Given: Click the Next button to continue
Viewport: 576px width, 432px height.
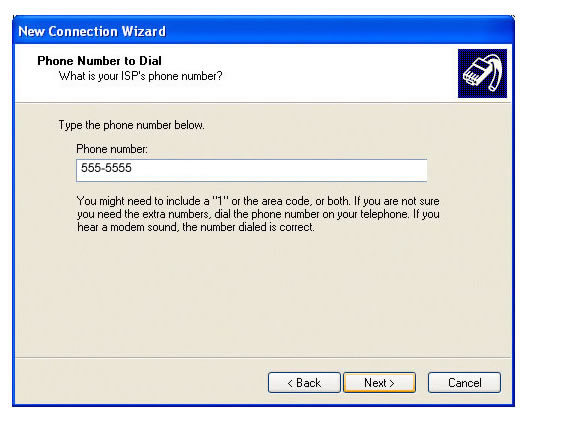Looking at the screenshot, I should tap(379, 383).
